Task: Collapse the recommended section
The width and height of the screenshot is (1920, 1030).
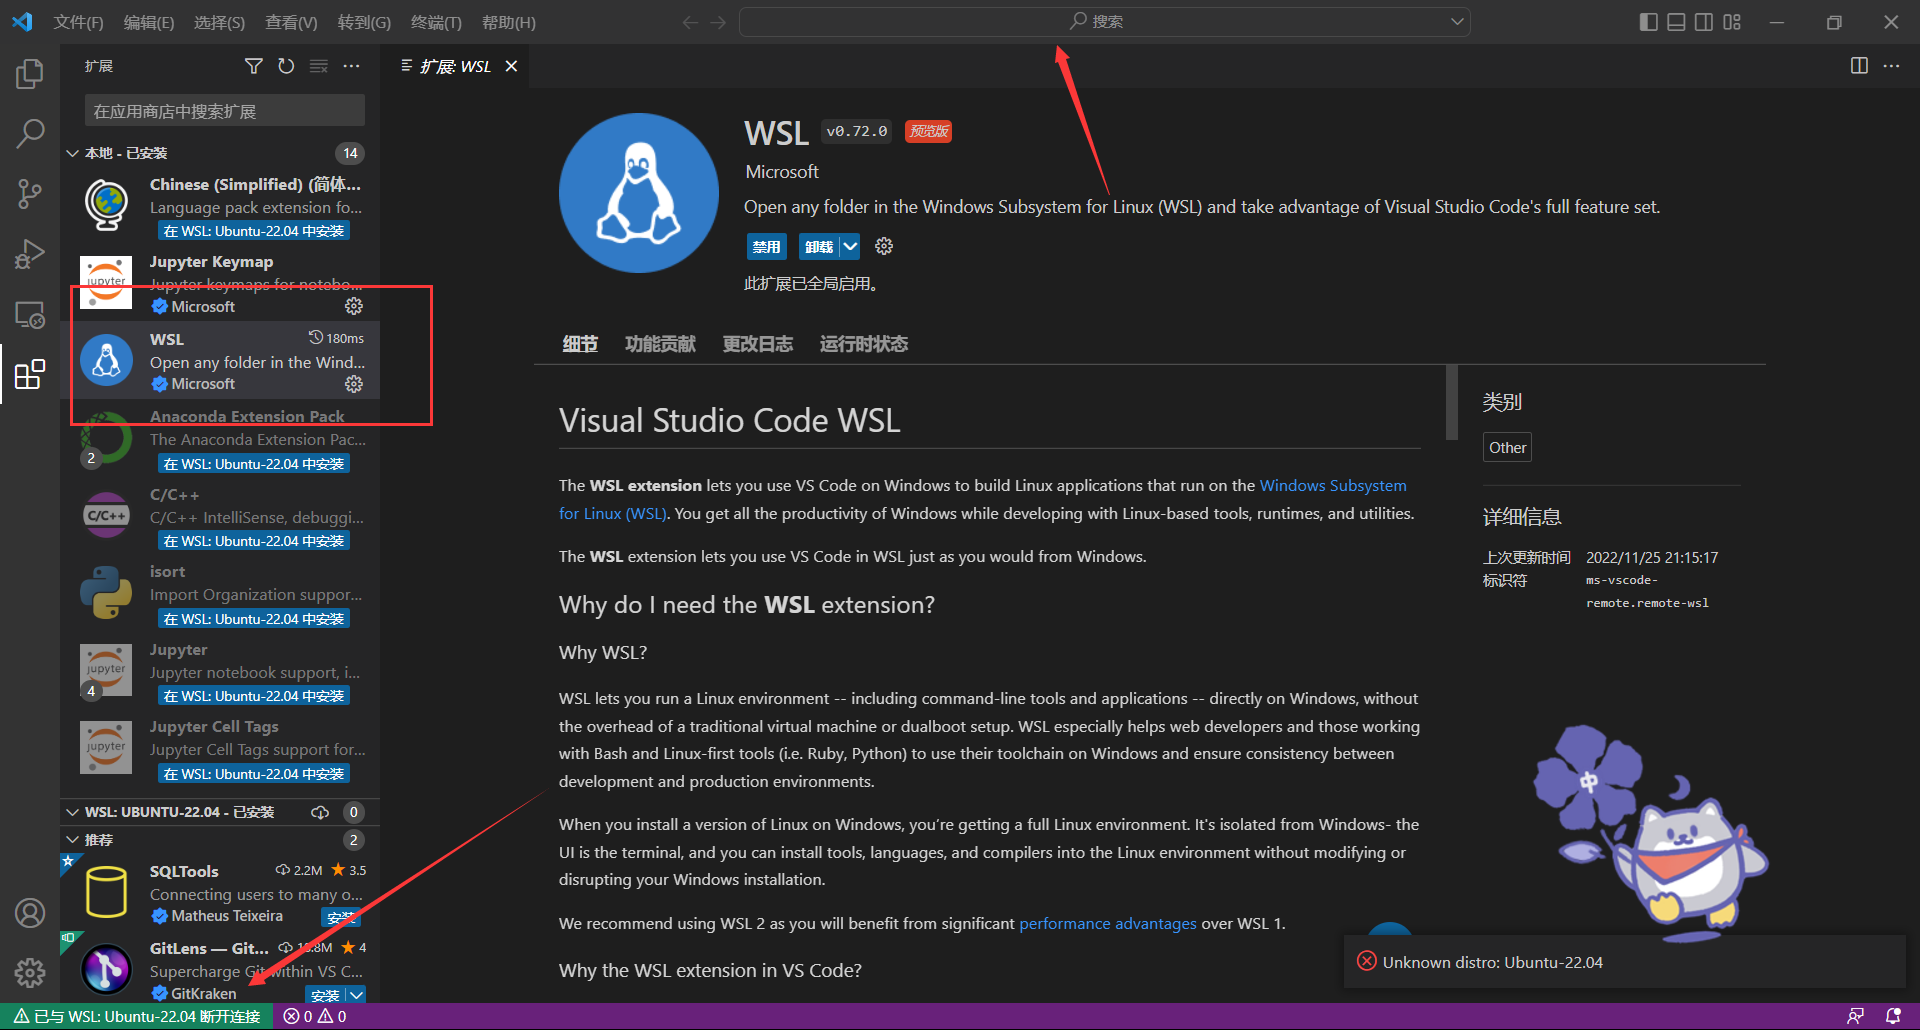Action: coord(72,840)
